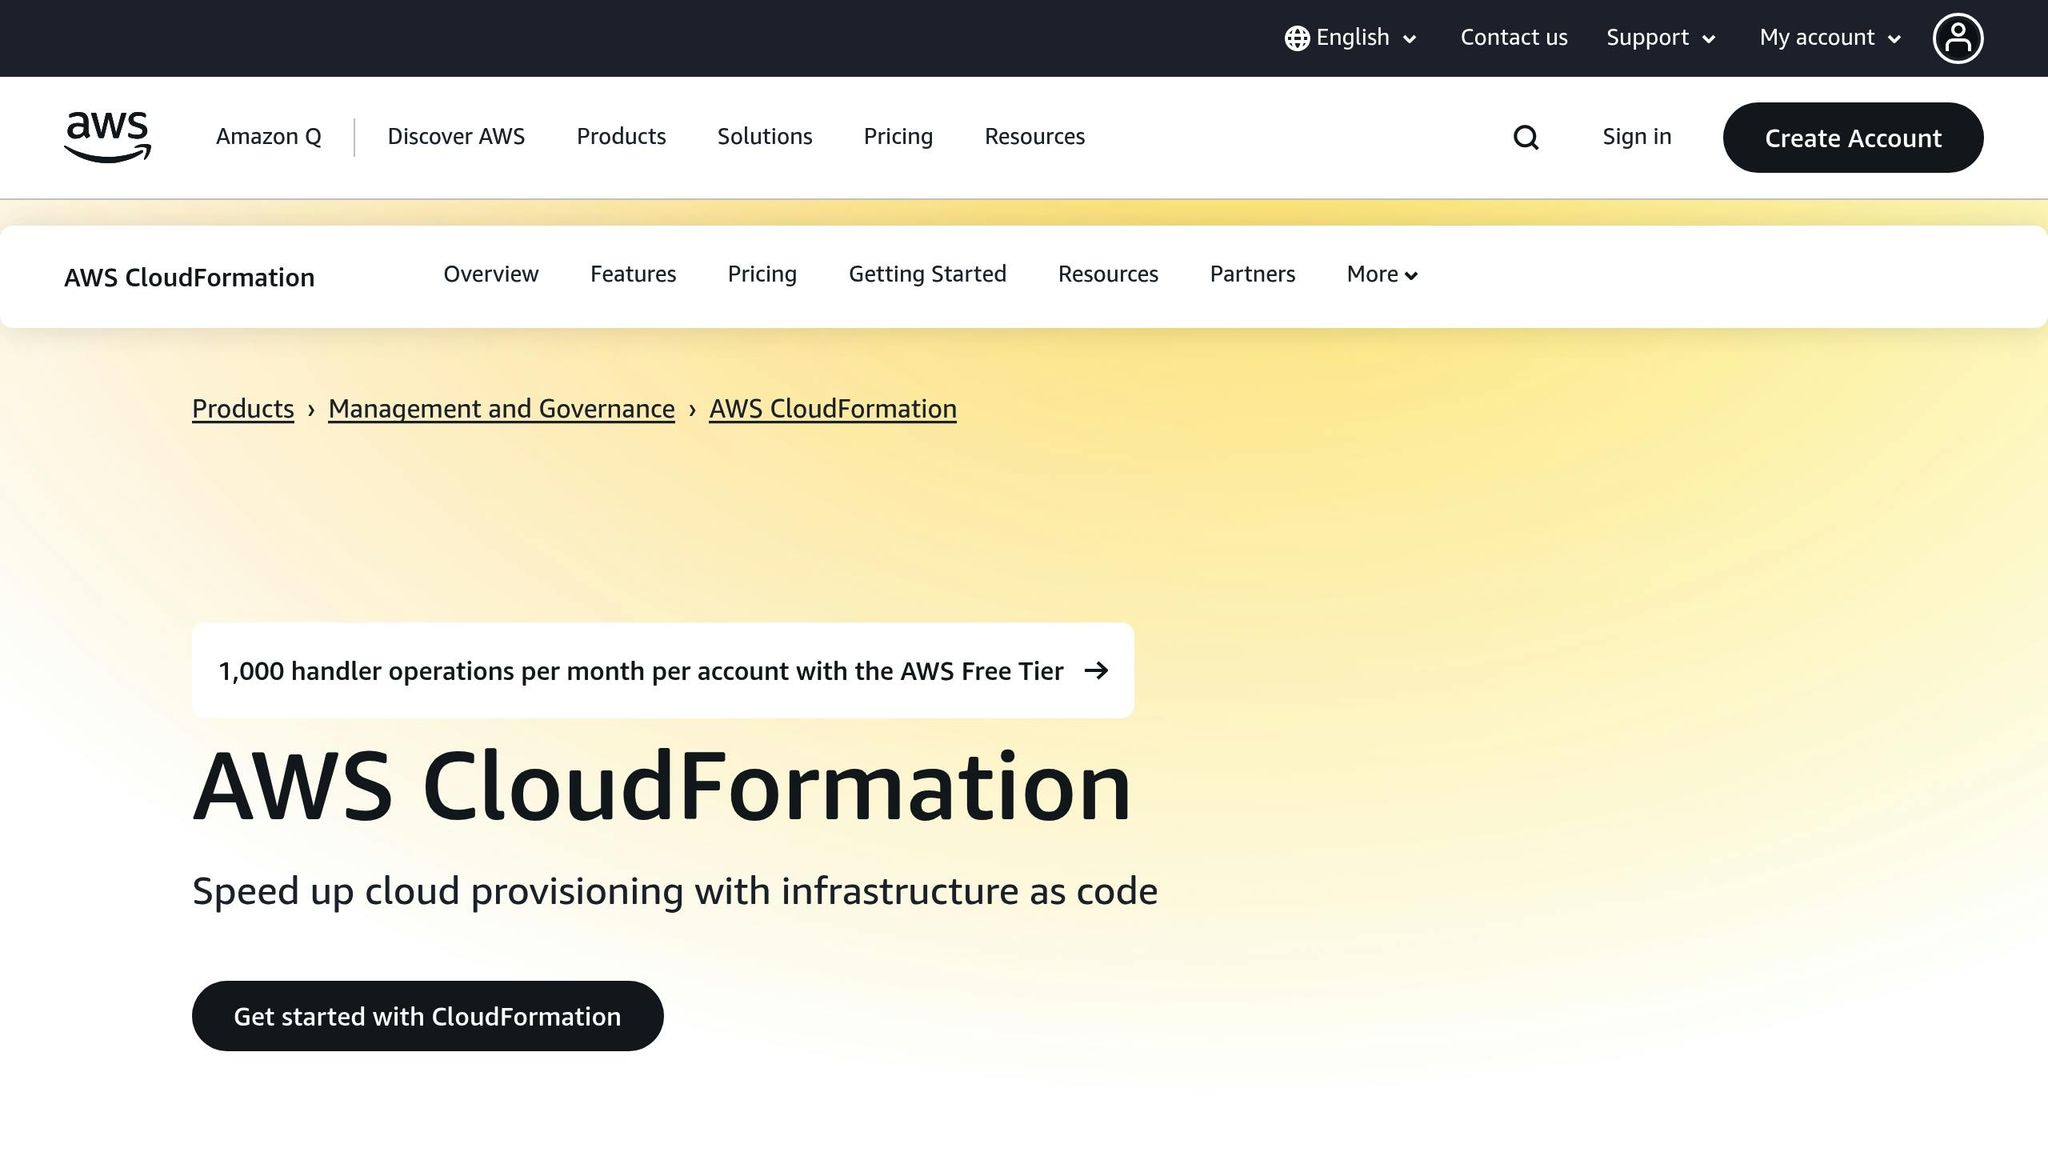Open the 1,000 handler operations Free Tier banner
Viewport: 2048px width, 1152px height.
click(x=663, y=670)
